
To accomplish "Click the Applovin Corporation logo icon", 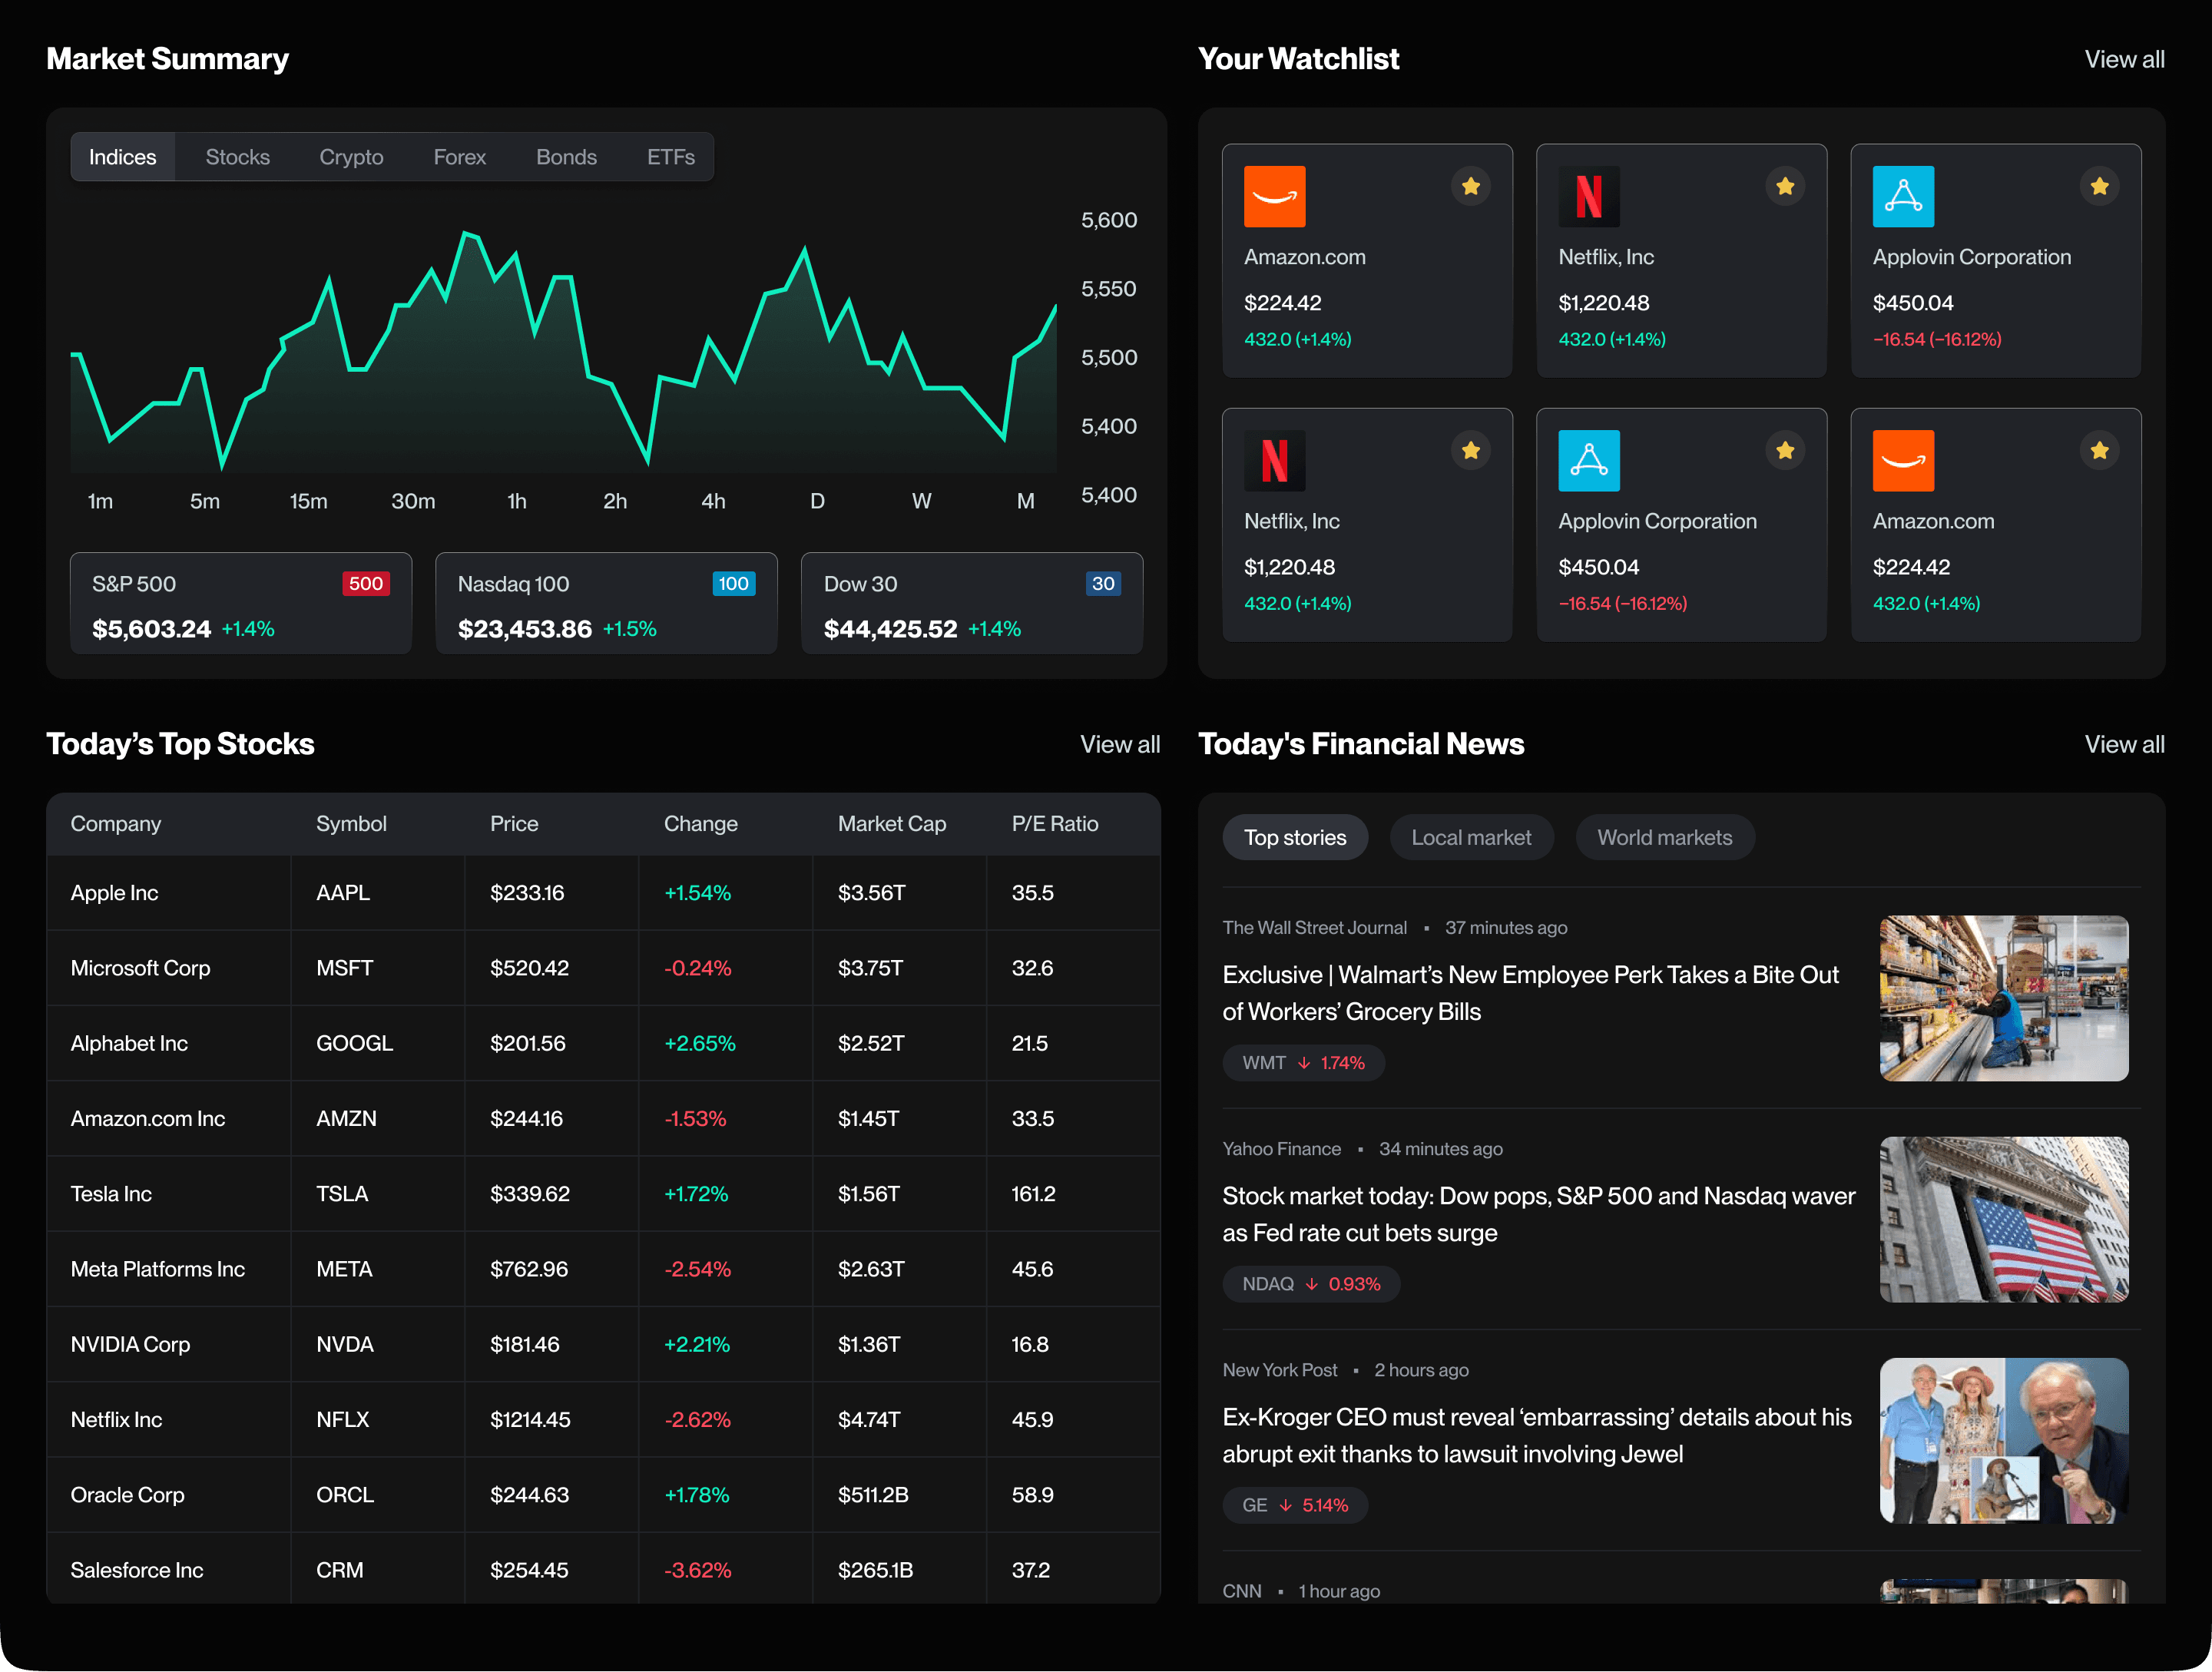I will [x=1904, y=197].
